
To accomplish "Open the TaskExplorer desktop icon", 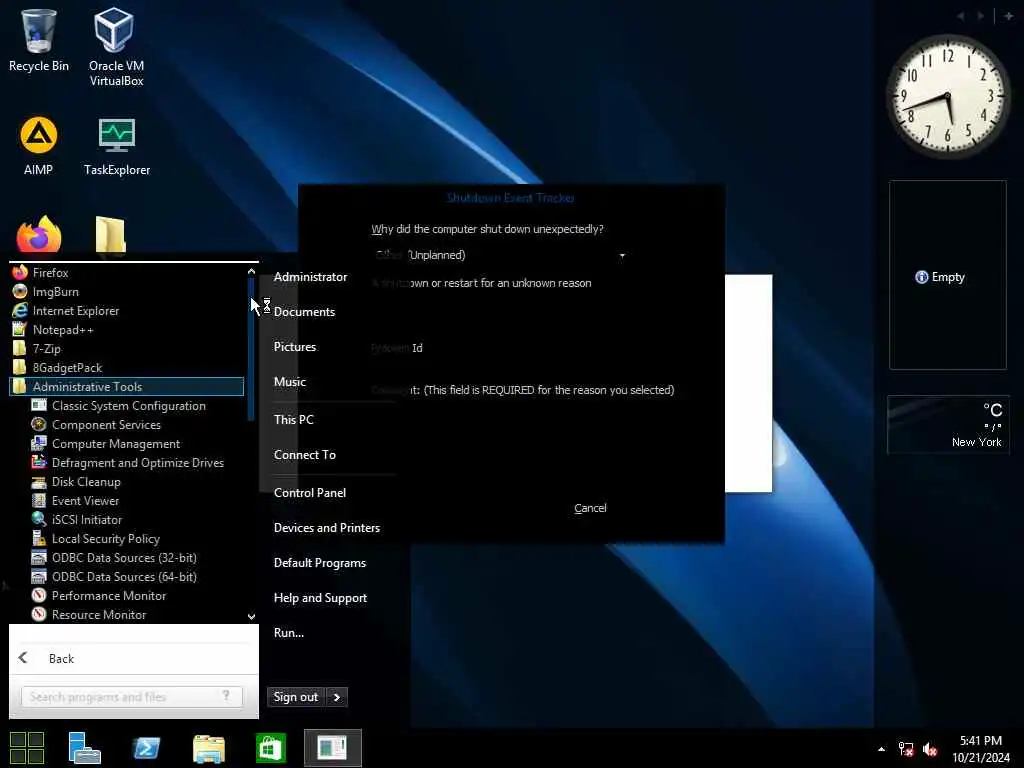I will point(117,146).
